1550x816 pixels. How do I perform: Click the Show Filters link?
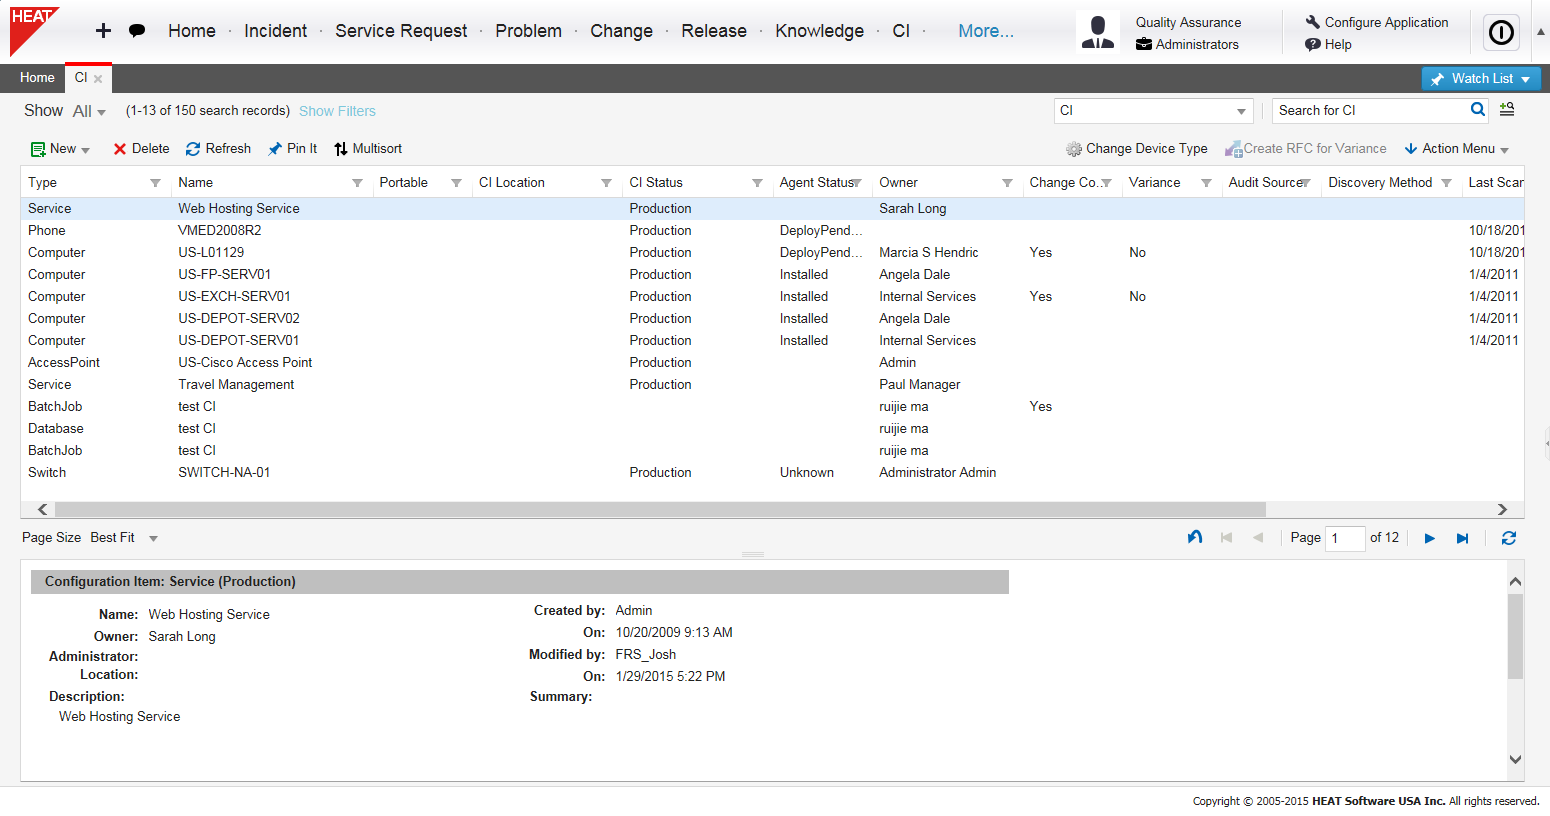coord(337,110)
